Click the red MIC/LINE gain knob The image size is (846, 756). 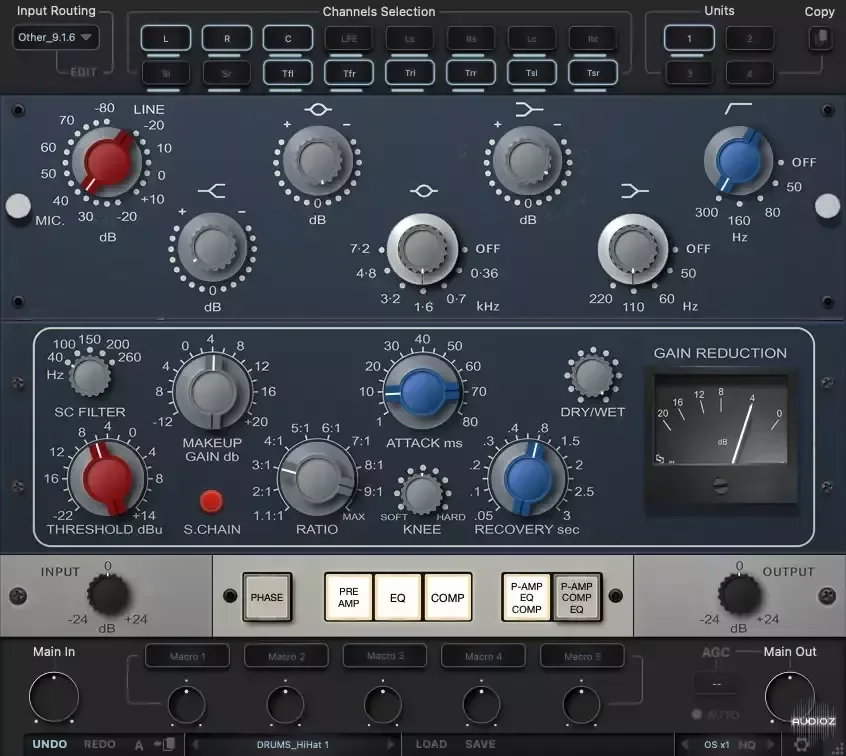pos(107,161)
